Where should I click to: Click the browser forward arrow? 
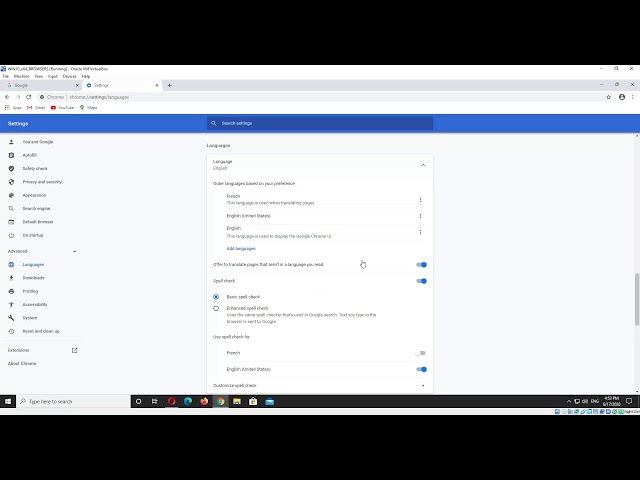[18, 97]
